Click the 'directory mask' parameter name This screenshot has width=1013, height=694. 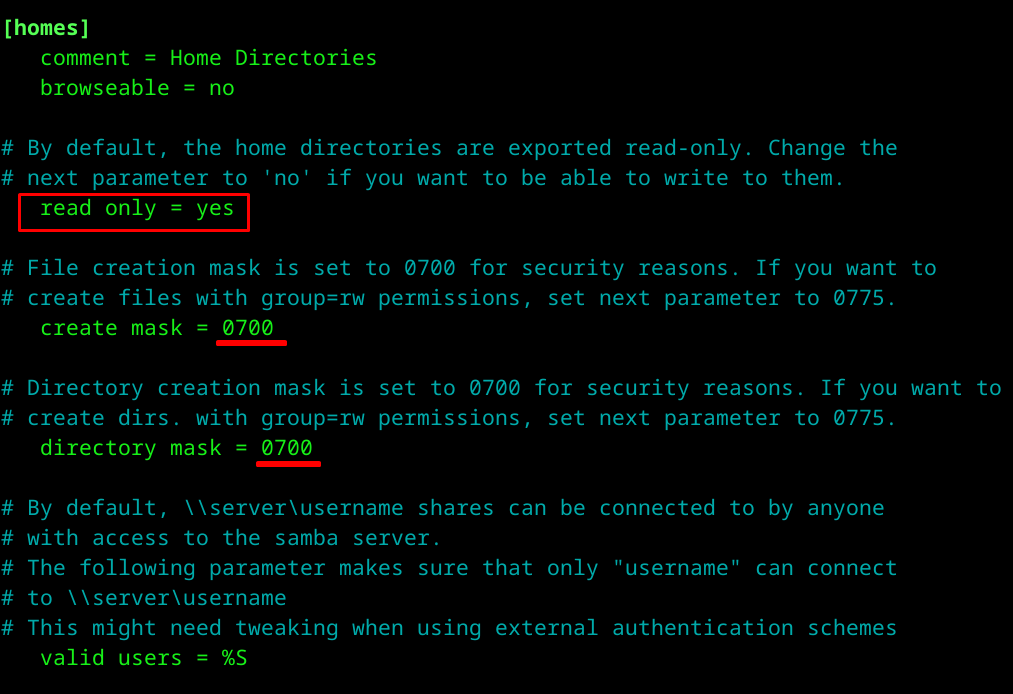coord(130,448)
